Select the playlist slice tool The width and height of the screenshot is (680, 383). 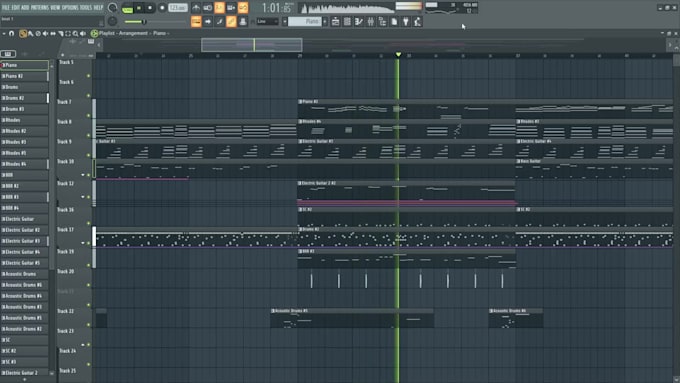click(61, 33)
